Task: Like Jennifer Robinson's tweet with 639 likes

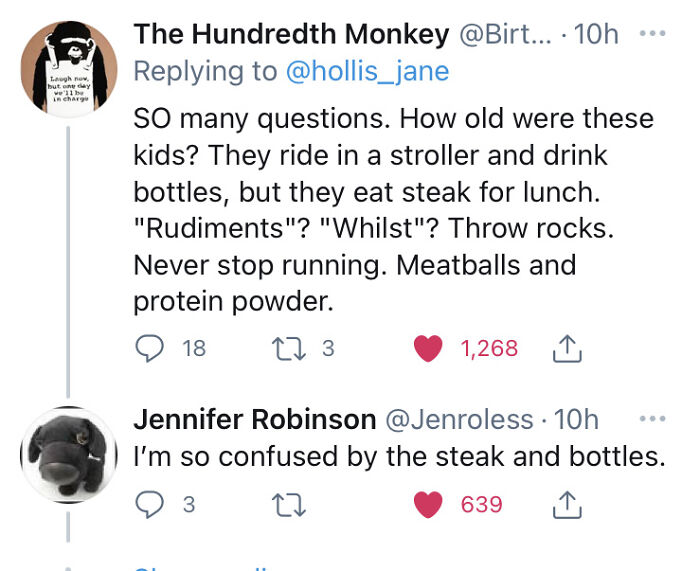Action: 428,504
